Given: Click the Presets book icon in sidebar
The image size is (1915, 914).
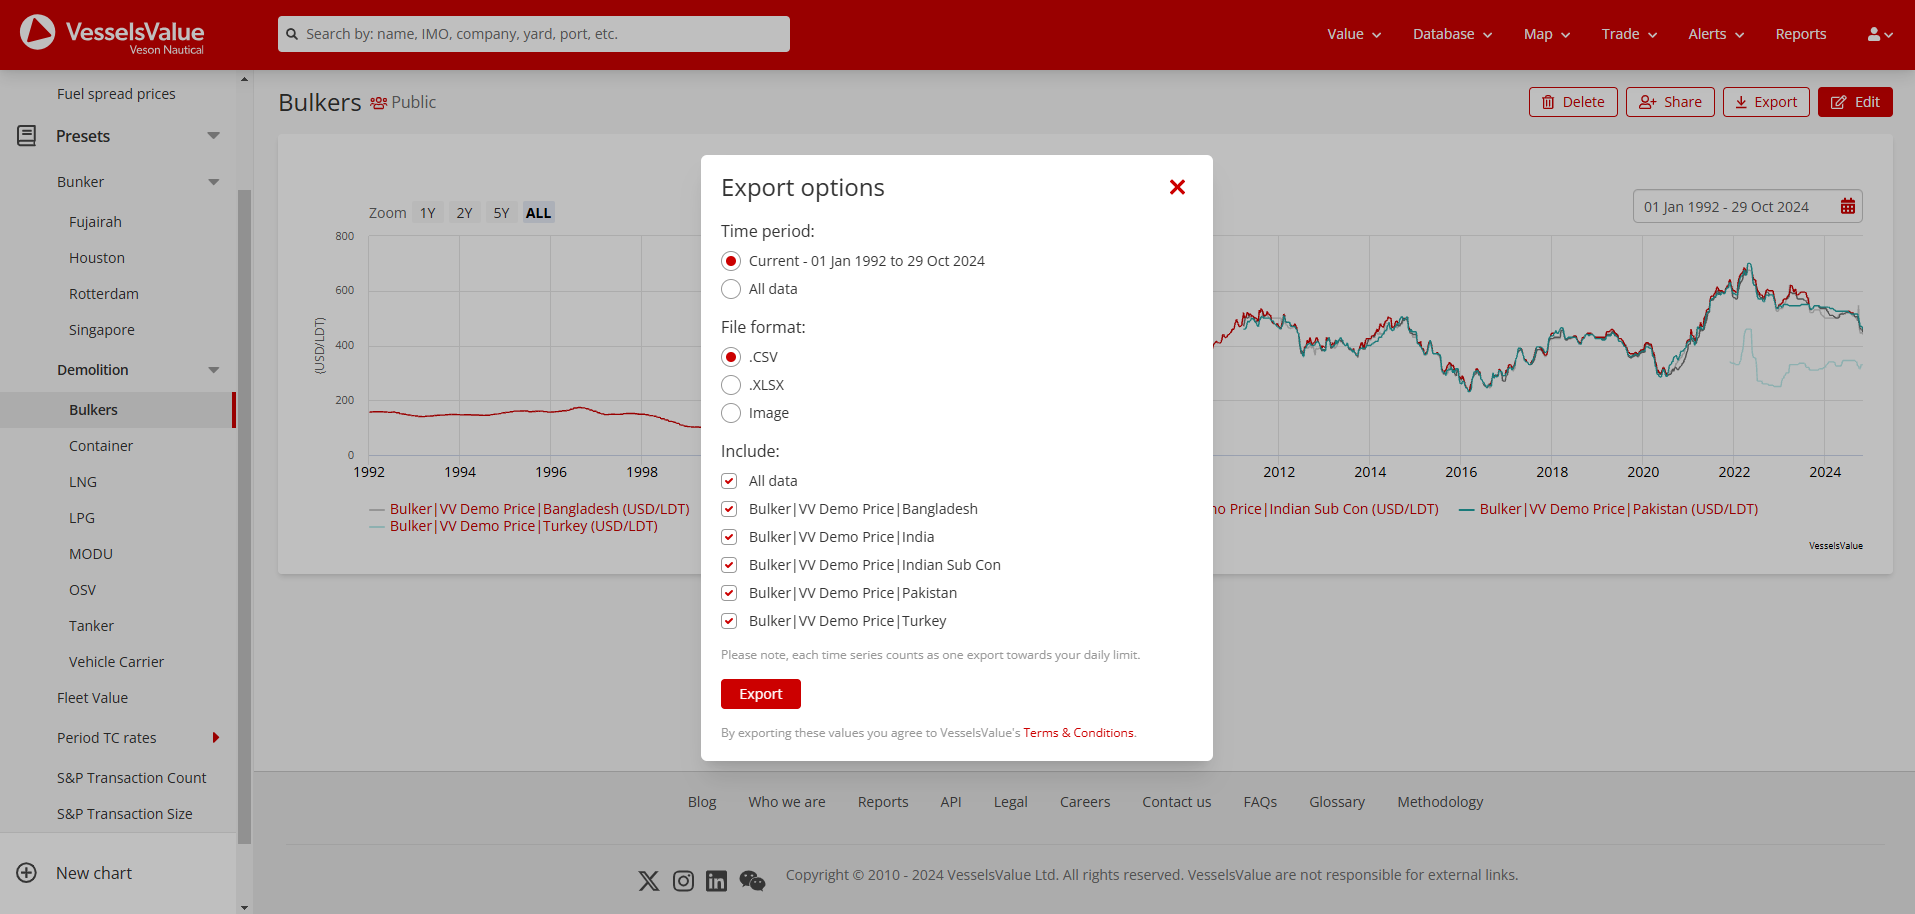Looking at the screenshot, I should pyautogui.click(x=25, y=135).
